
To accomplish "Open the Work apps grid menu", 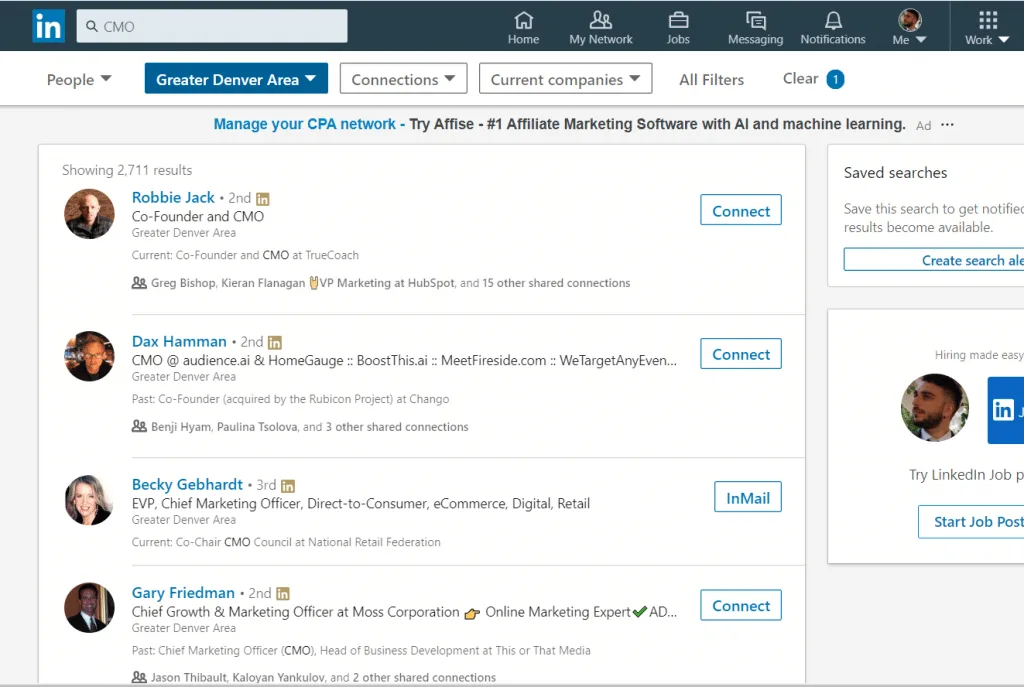I will click(987, 28).
